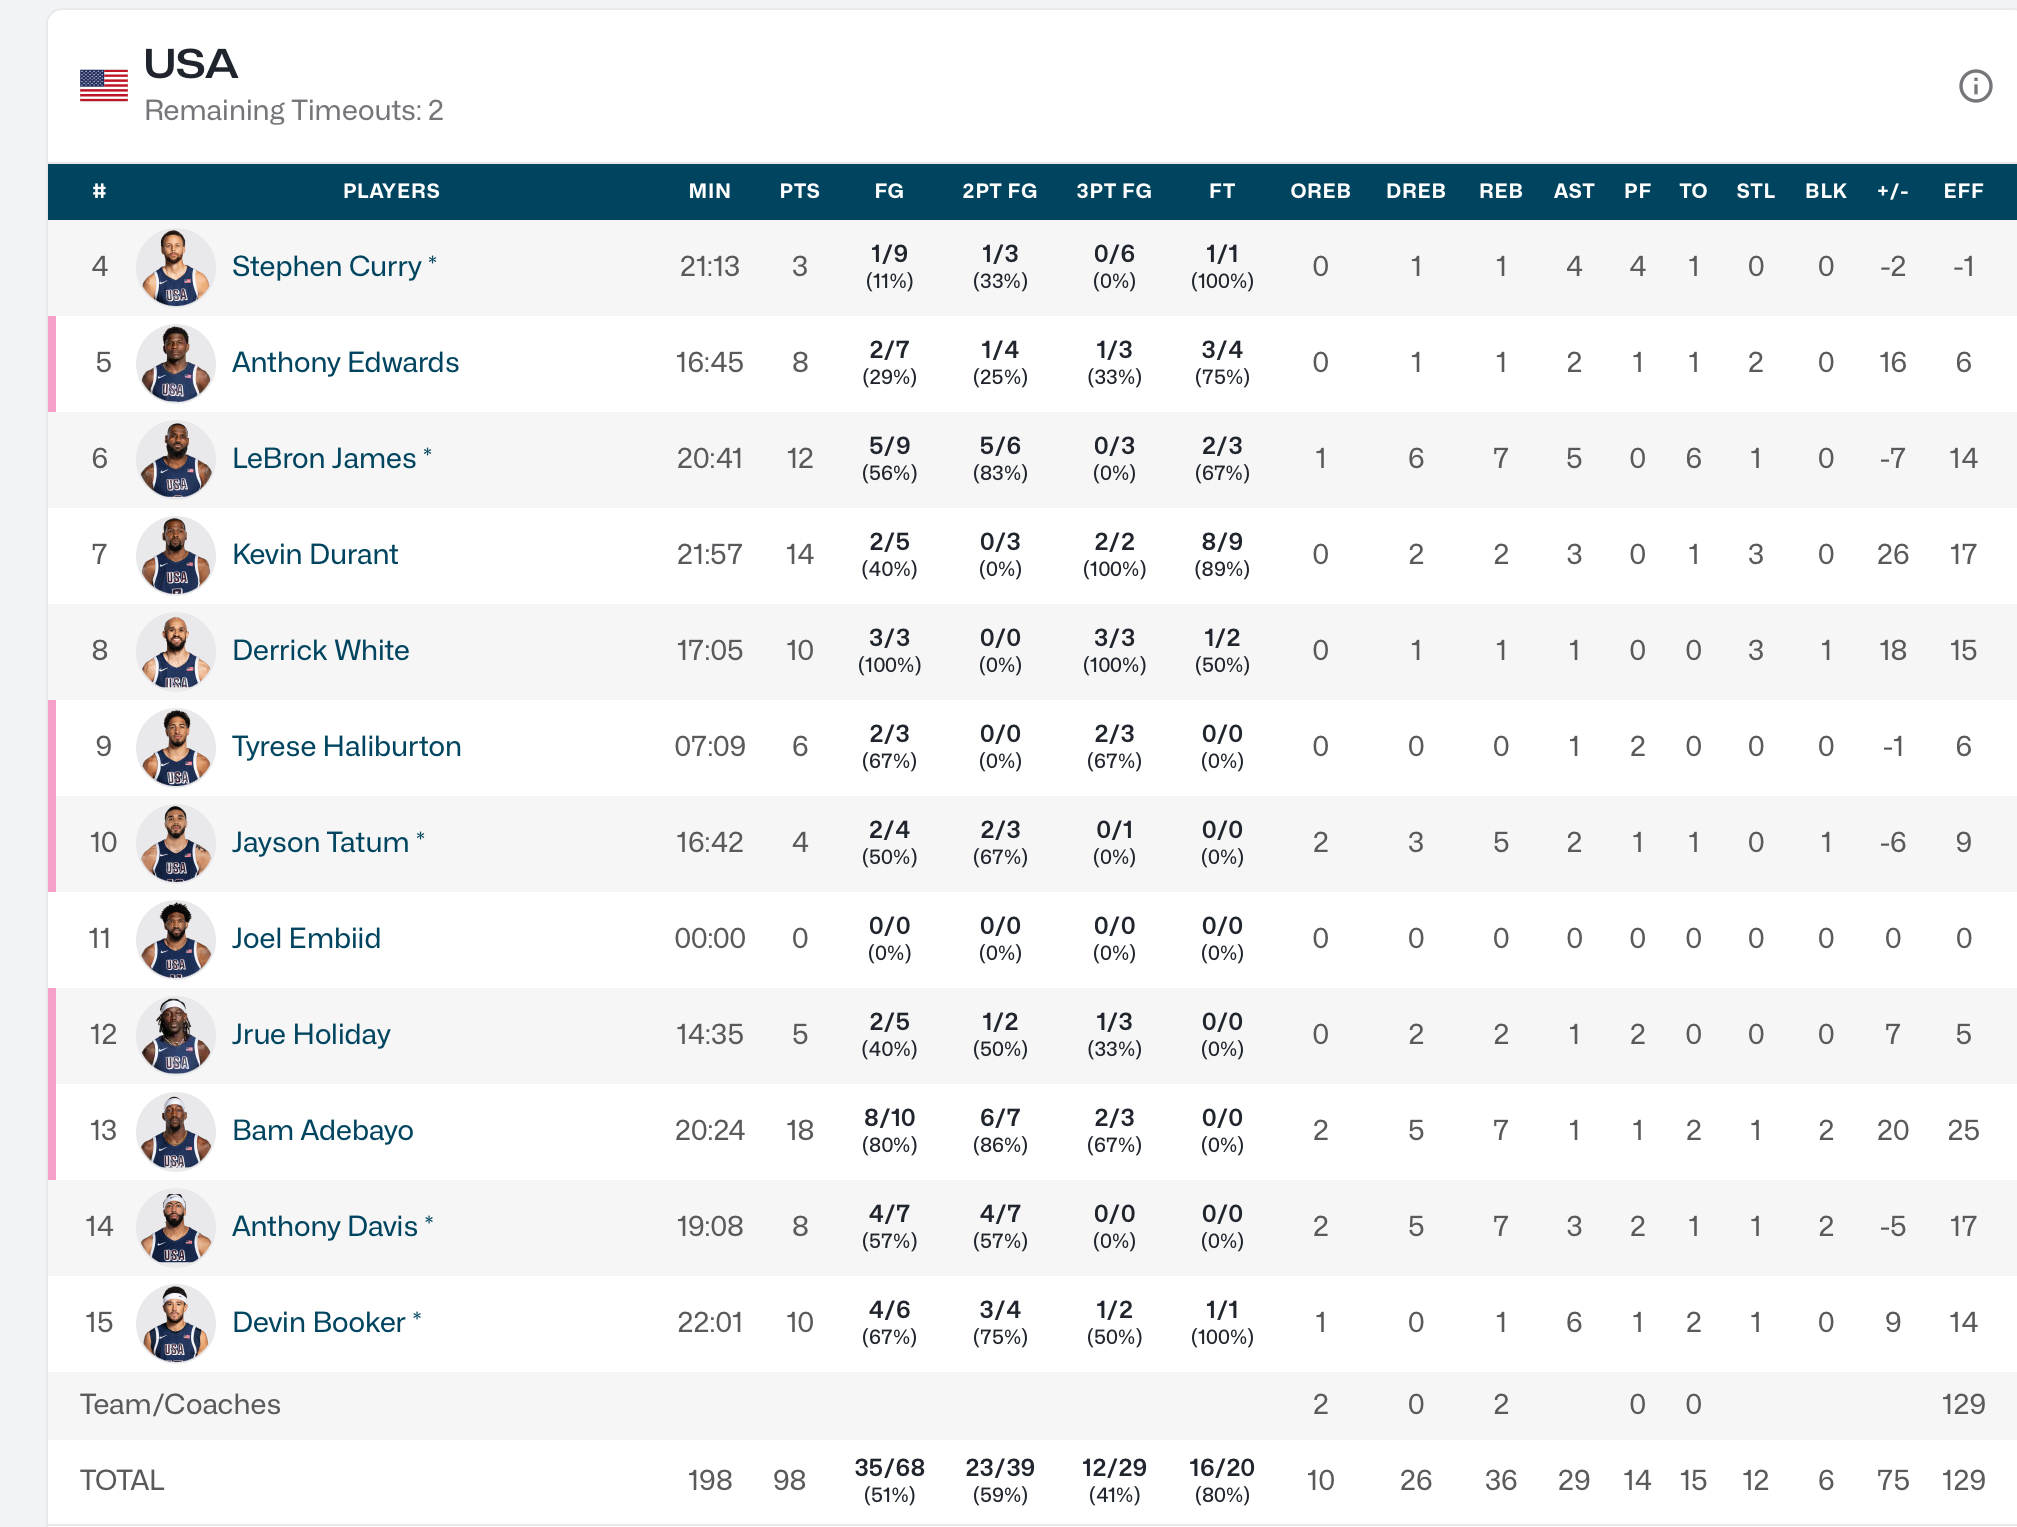
Task: Click Tyrese Haliburton's headshot photo
Action: click(176, 747)
